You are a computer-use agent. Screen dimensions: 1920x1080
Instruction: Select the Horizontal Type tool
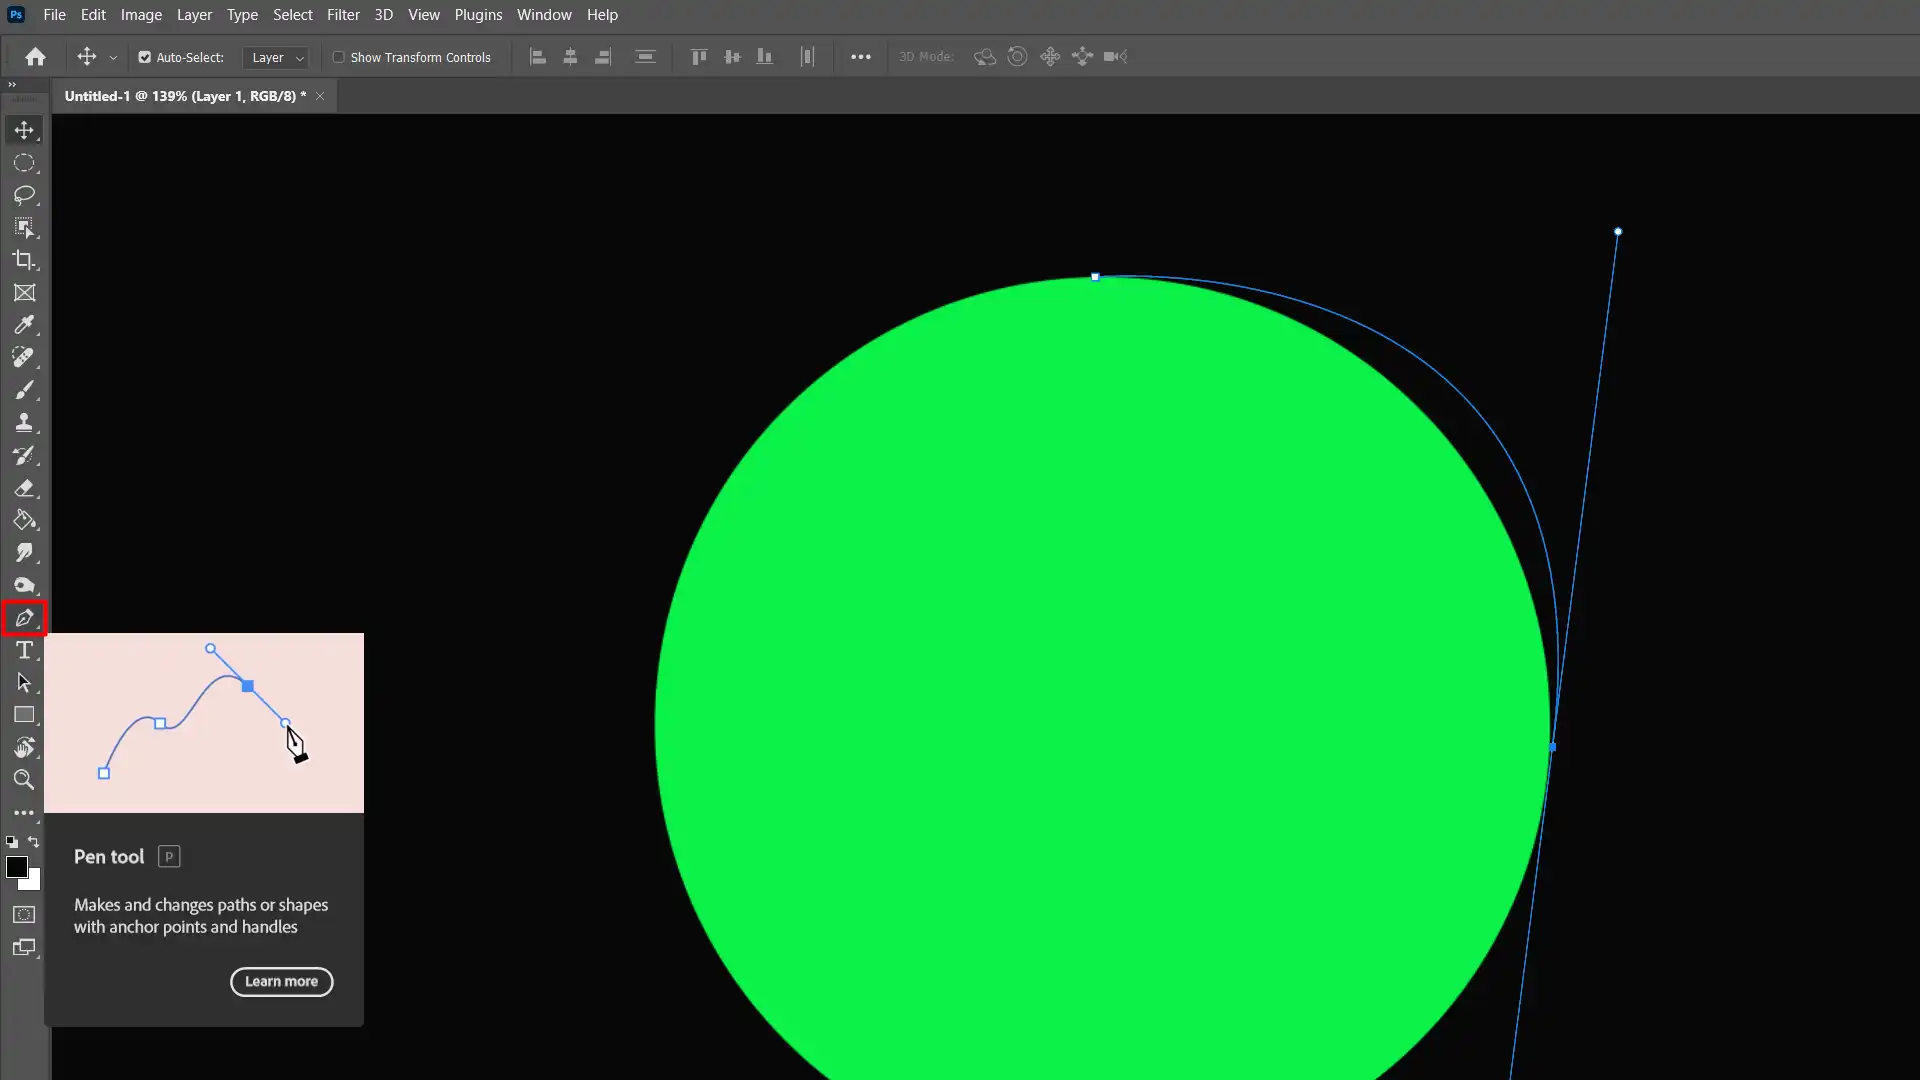click(x=24, y=650)
